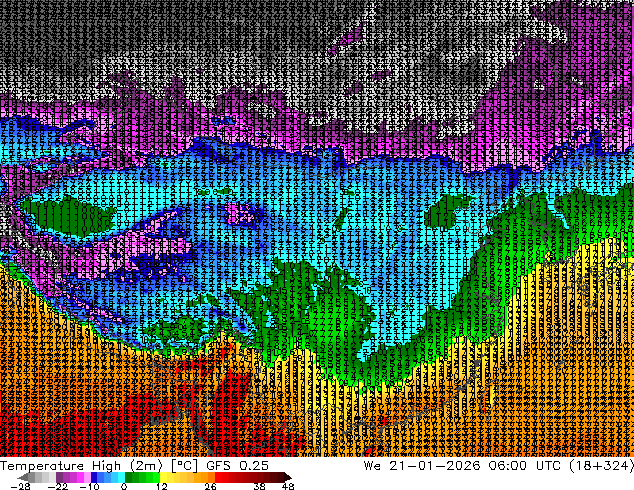This screenshot has width=634, height=490.
Task: Click the '-22' legend value
Action: pyautogui.click(x=58, y=486)
